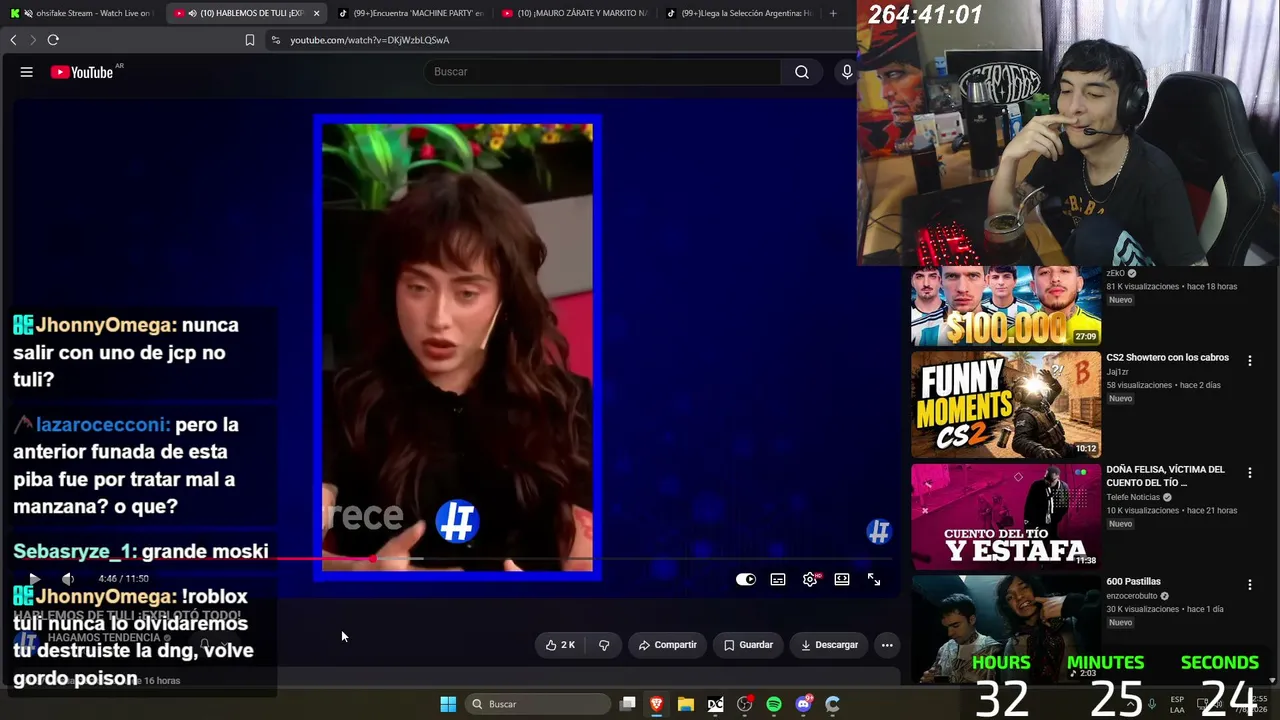Reload the current page
Viewport: 1280px width, 720px height.
(53, 40)
